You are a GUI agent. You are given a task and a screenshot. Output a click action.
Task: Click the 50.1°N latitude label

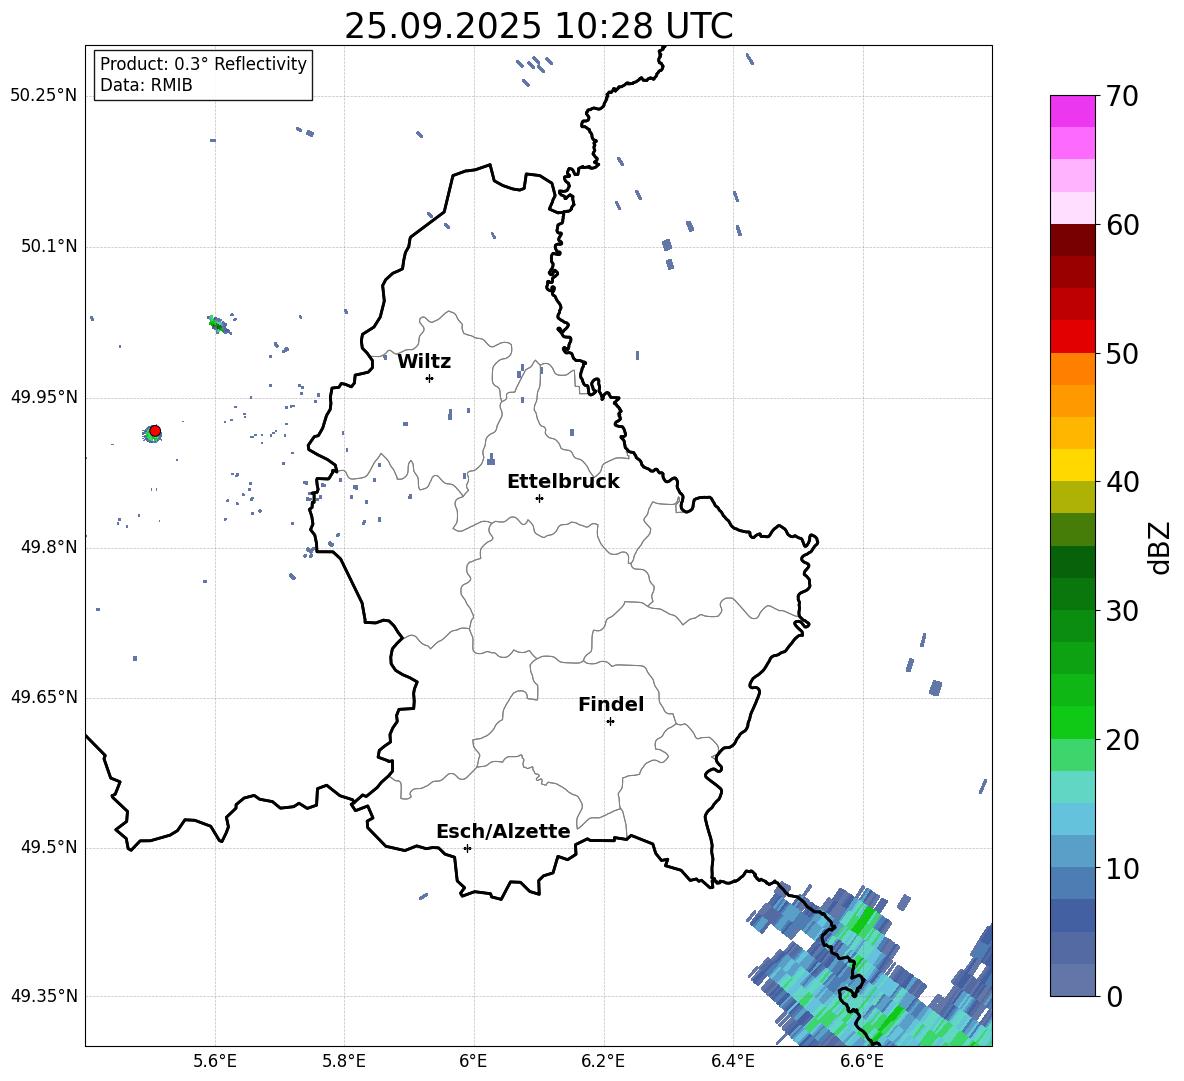pos(49,246)
